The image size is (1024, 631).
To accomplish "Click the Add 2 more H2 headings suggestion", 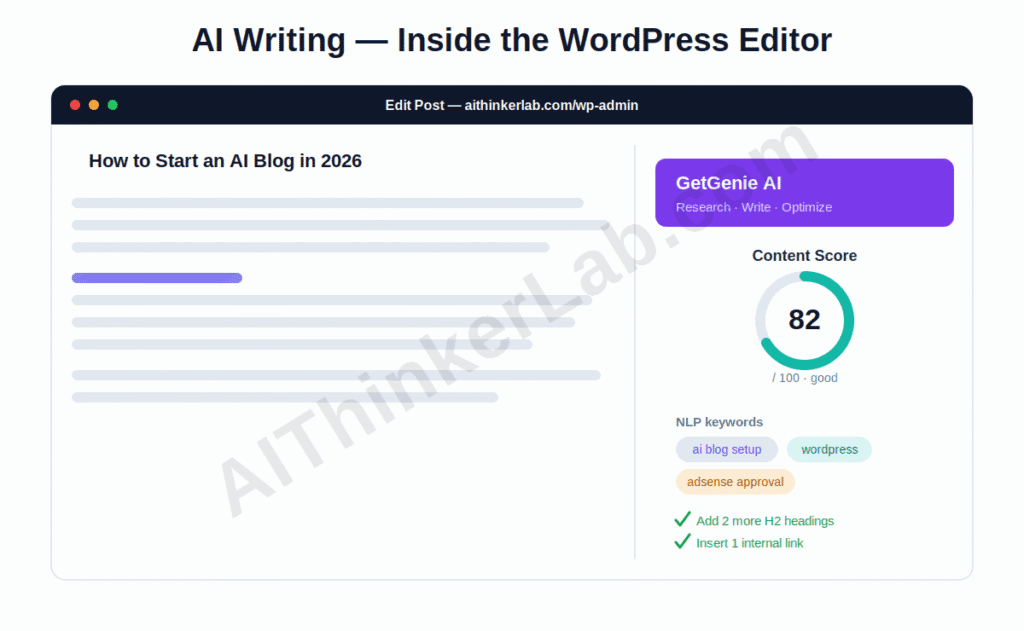I will pyautogui.click(x=765, y=521).
